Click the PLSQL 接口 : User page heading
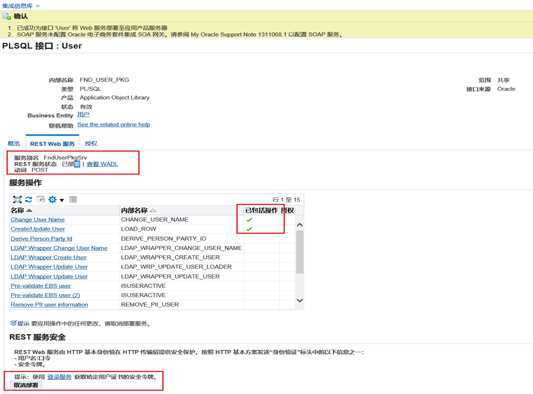Screen dimensions: 533x394 (x=42, y=46)
